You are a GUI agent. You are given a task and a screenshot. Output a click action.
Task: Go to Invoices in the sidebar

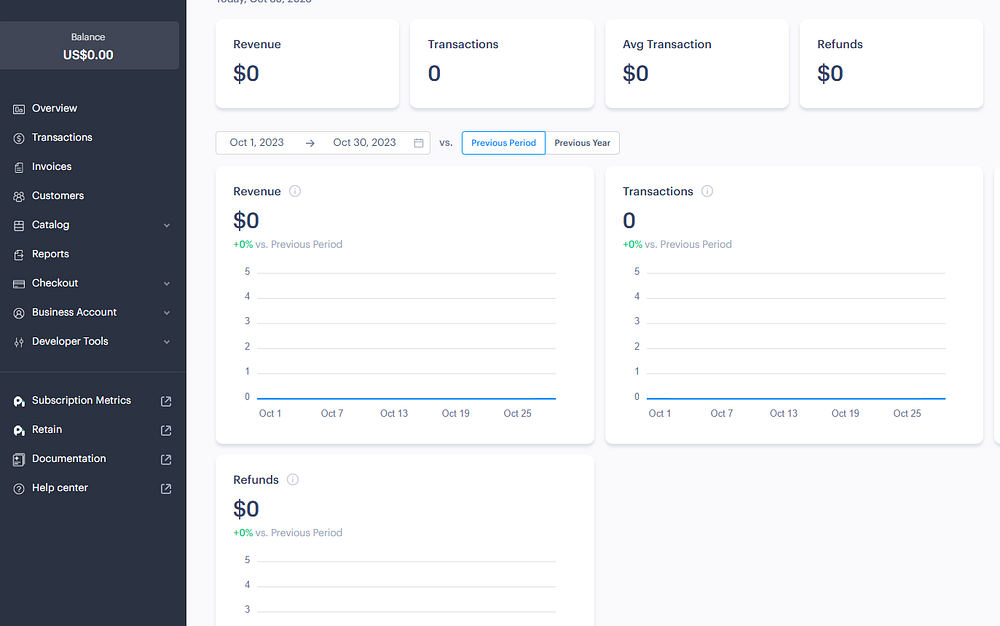pos(52,166)
